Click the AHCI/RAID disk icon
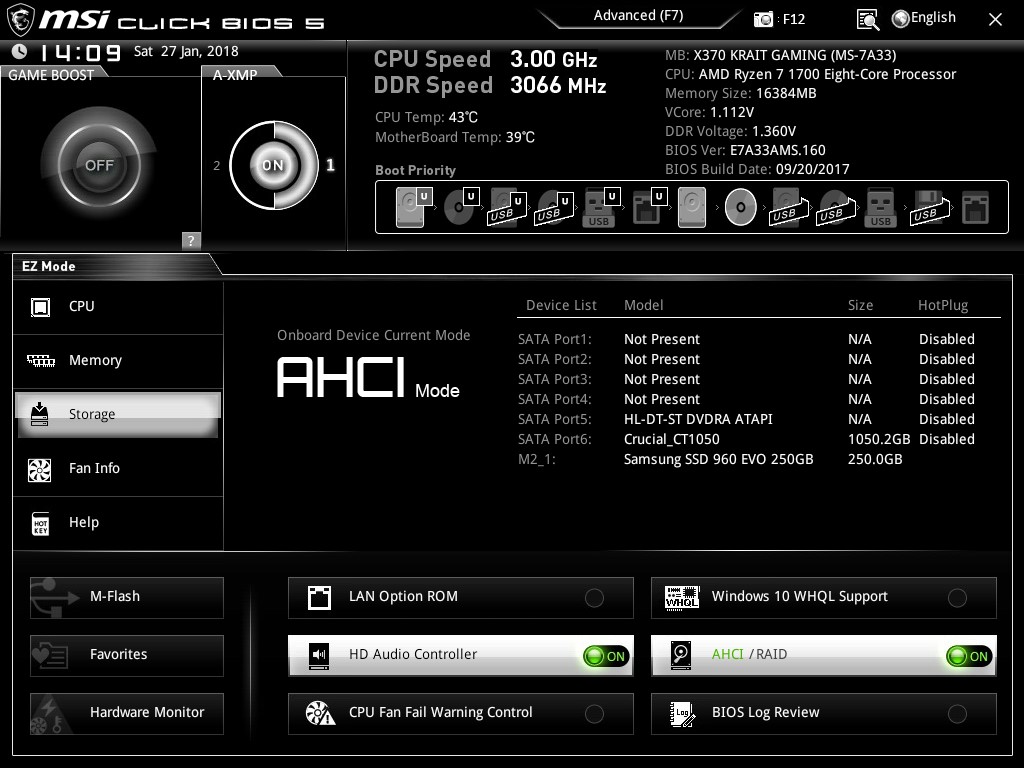Screen dimensions: 1024x768 coord(680,655)
